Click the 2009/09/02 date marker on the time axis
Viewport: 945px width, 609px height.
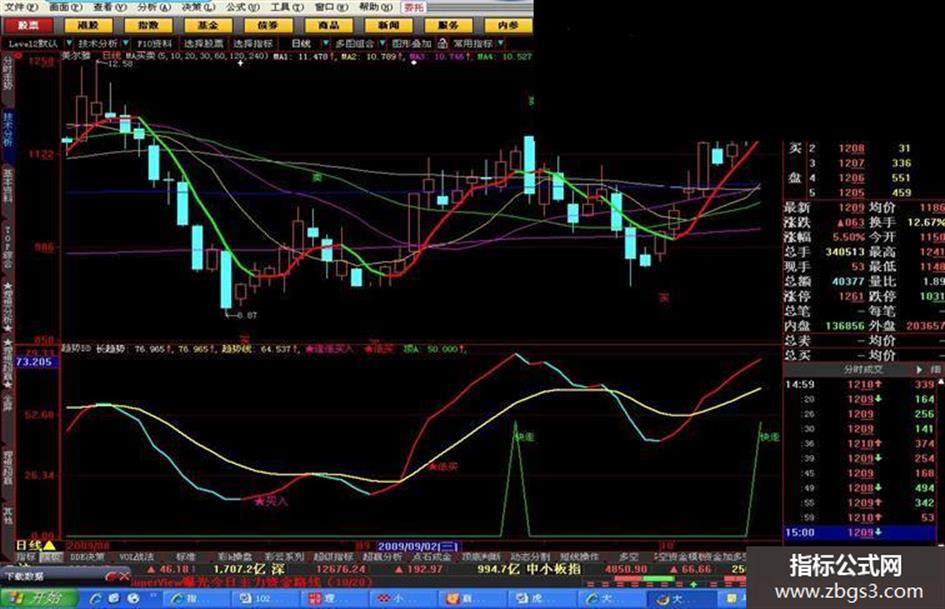pos(418,546)
